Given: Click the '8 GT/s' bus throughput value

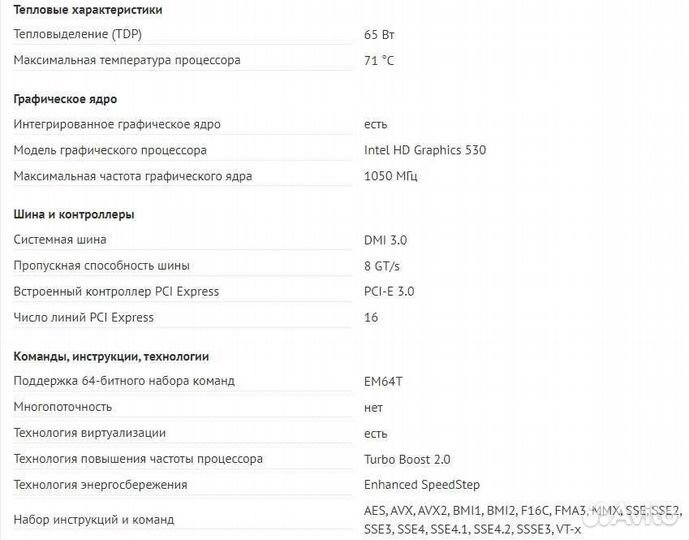Looking at the screenshot, I should 382,266.
